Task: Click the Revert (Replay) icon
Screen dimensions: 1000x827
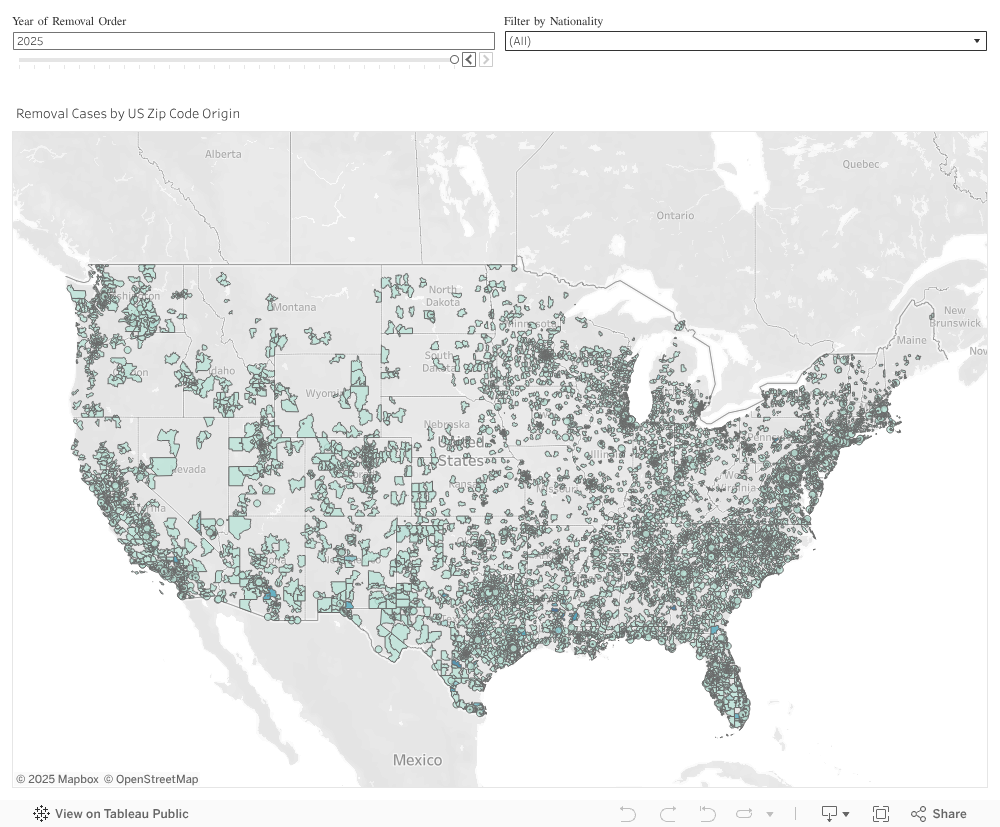Action: point(707,814)
